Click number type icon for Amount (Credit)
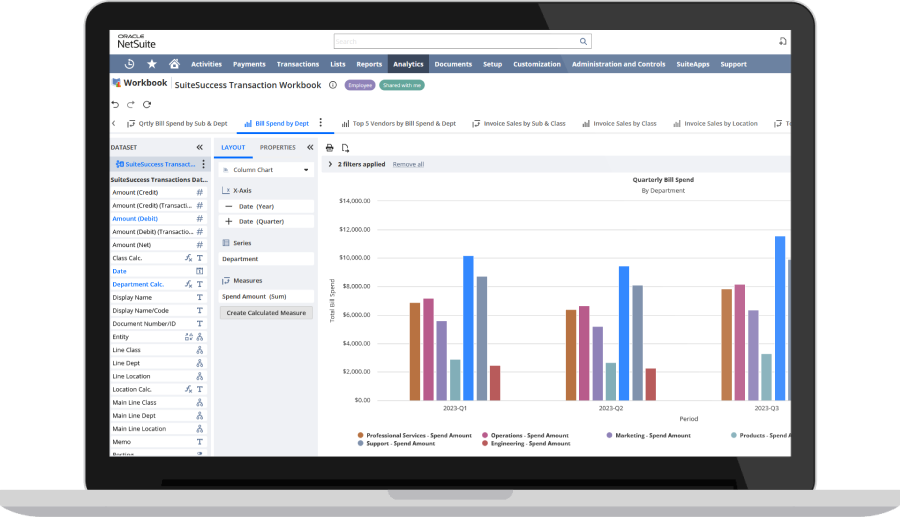Screen dimensions: 900x517 (200, 192)
